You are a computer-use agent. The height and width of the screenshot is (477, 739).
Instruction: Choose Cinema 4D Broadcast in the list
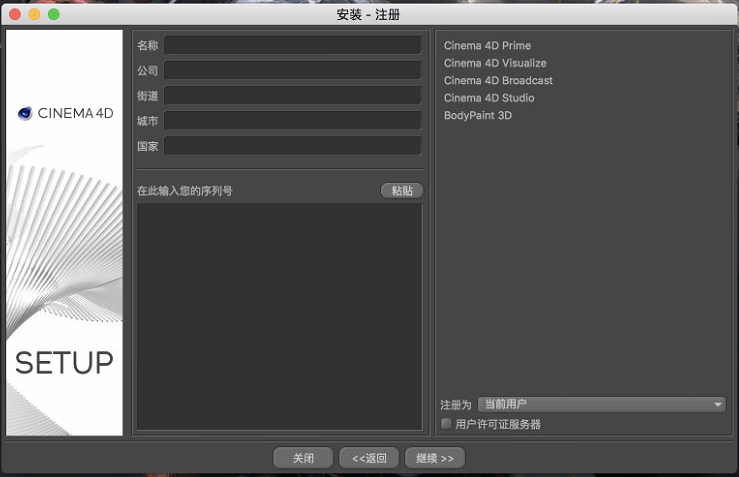pyautogui.click(x=498, y=81)
